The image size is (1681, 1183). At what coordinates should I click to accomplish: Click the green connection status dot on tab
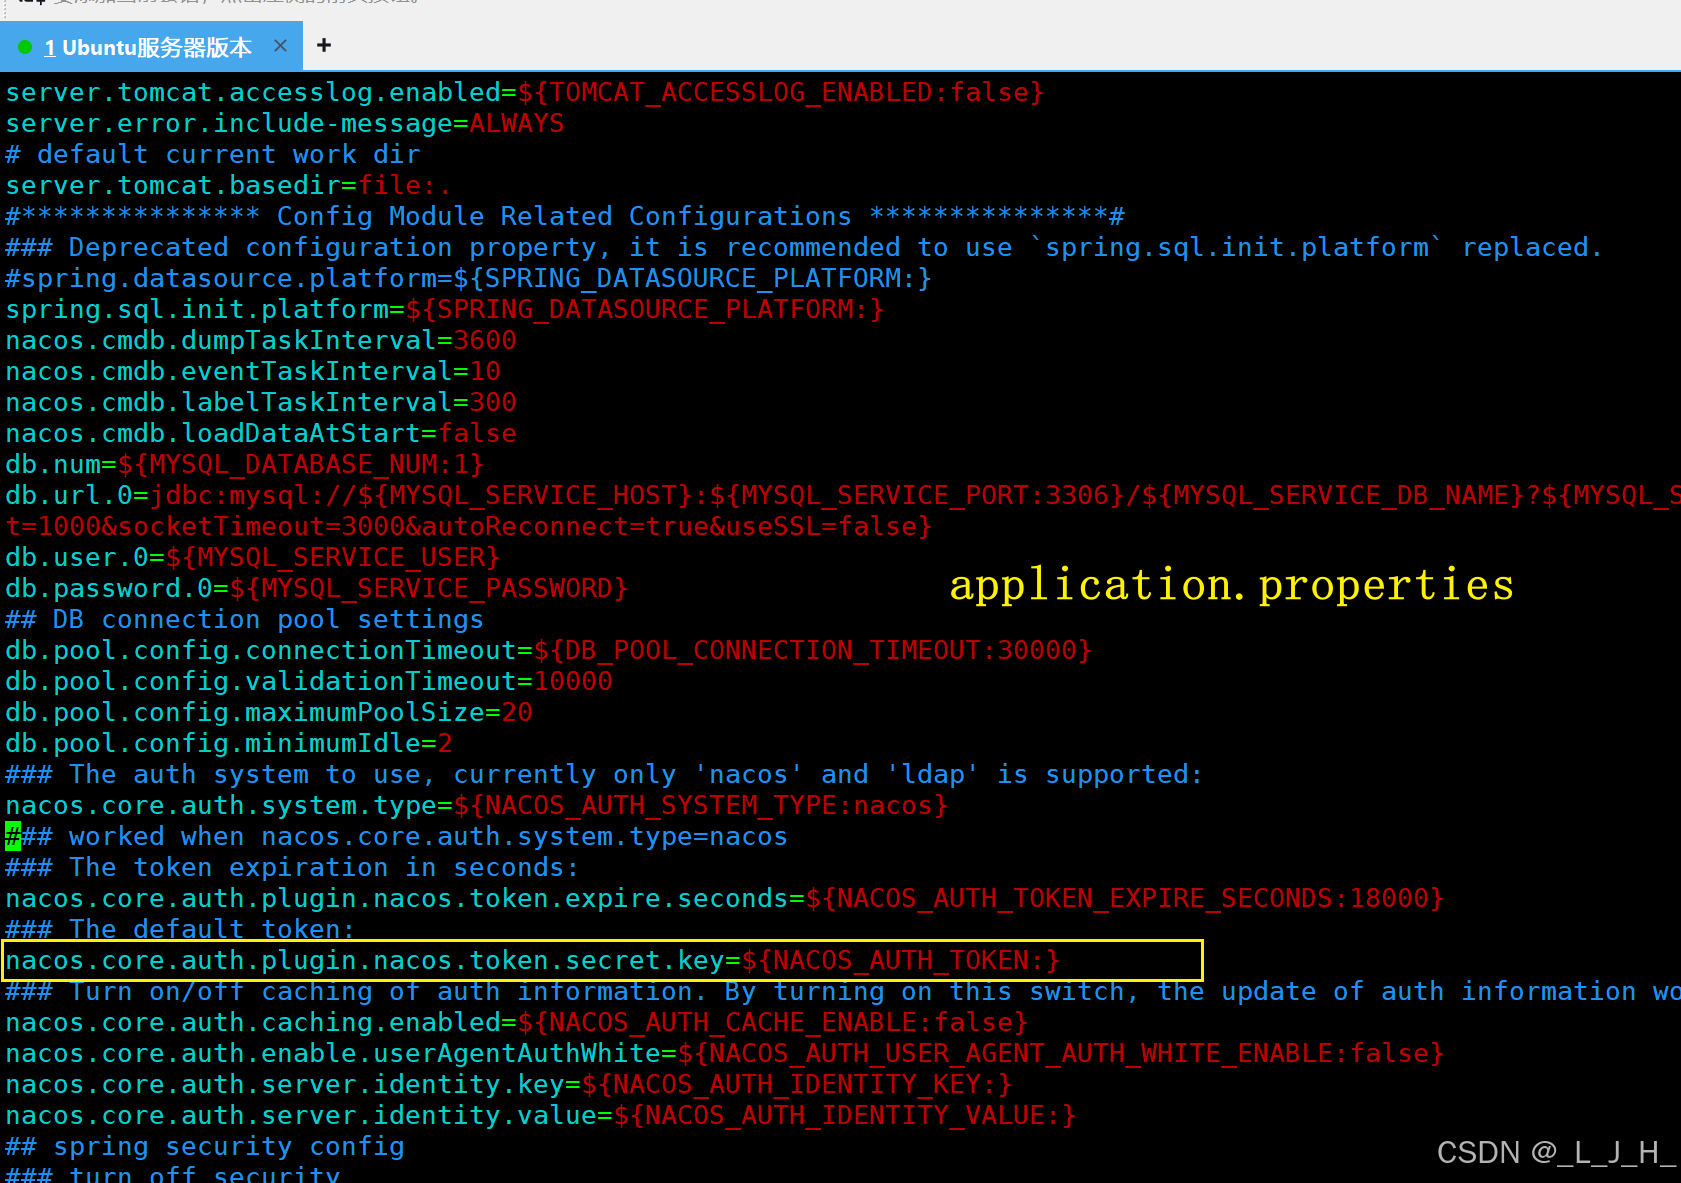coord(25,47)
